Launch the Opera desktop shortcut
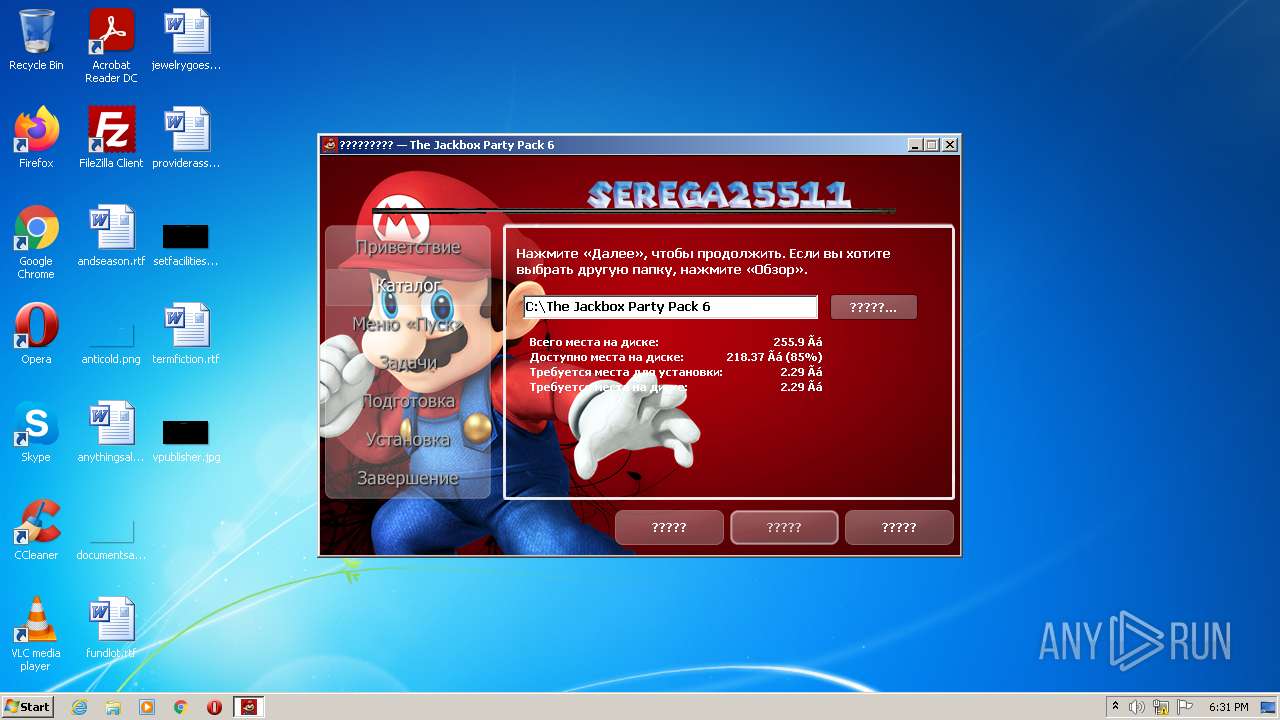The height and width of the screenshot is (720, 1280). (36, 334)
